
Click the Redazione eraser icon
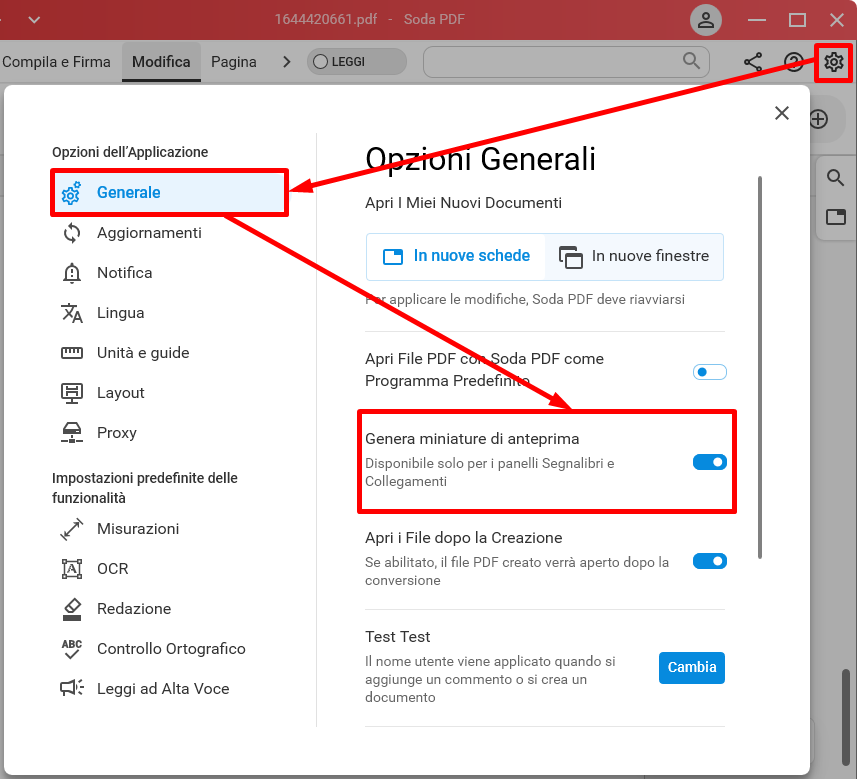72,609
